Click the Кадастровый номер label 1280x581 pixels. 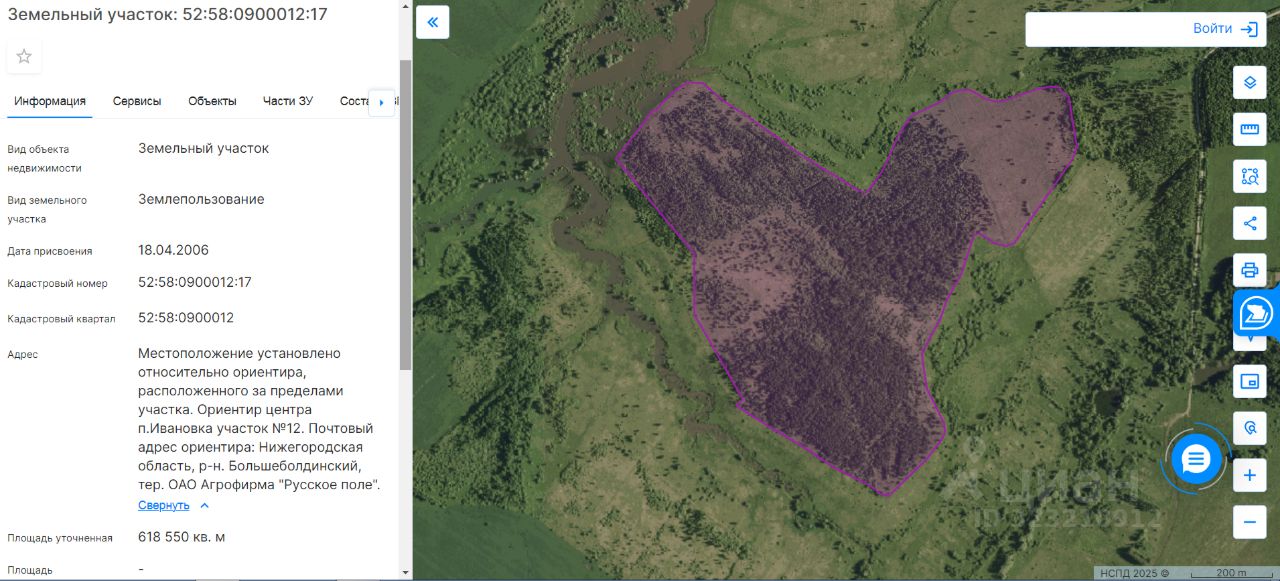57,284
